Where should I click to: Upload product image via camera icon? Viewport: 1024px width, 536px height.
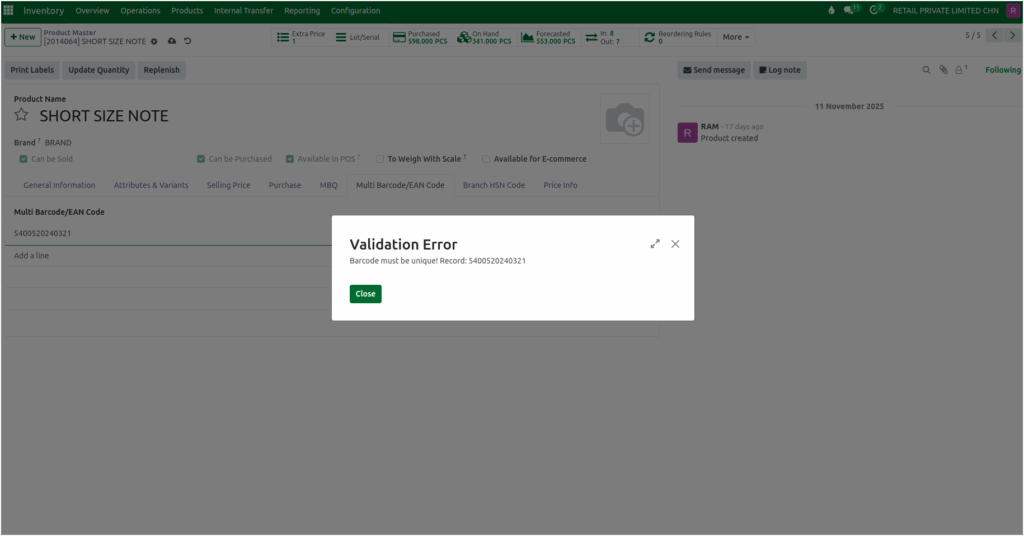point(625,119)
